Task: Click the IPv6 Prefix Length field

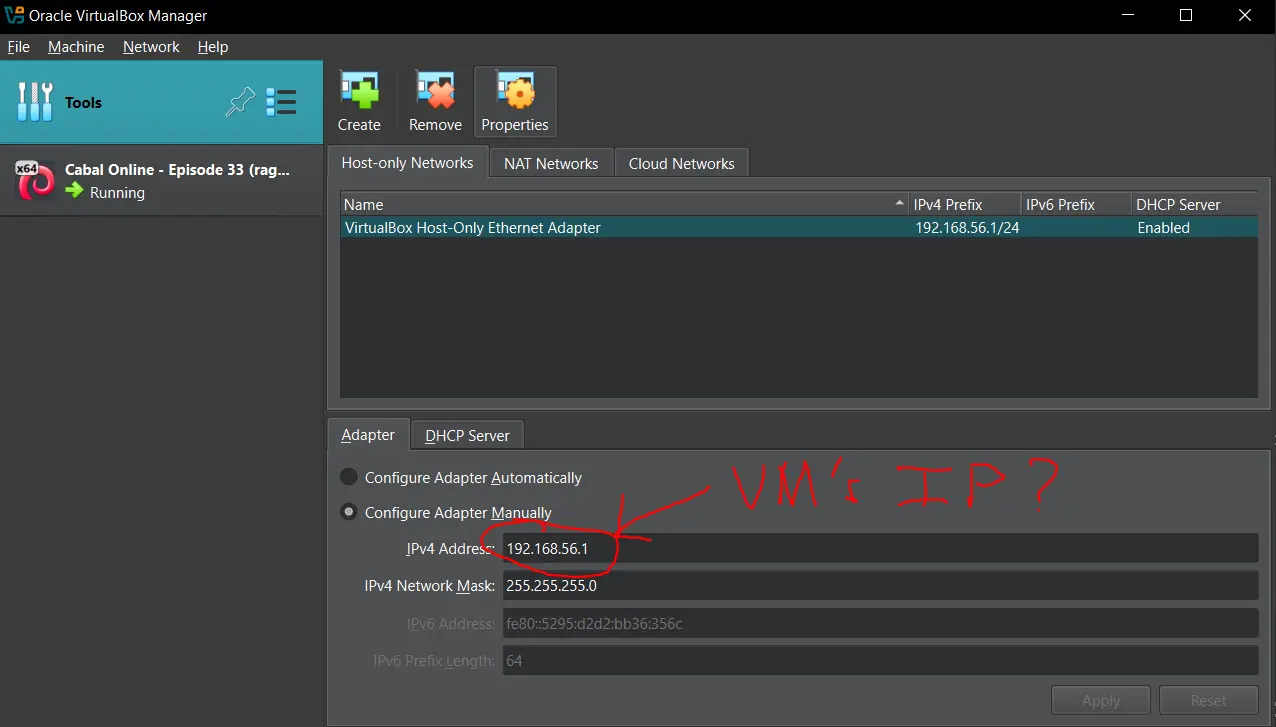Action: click(880, 661)
